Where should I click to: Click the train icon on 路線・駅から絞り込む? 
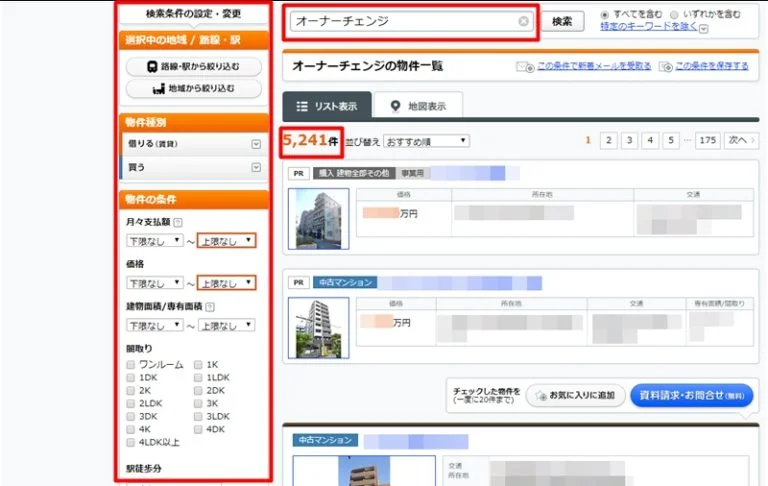[152, 67]
